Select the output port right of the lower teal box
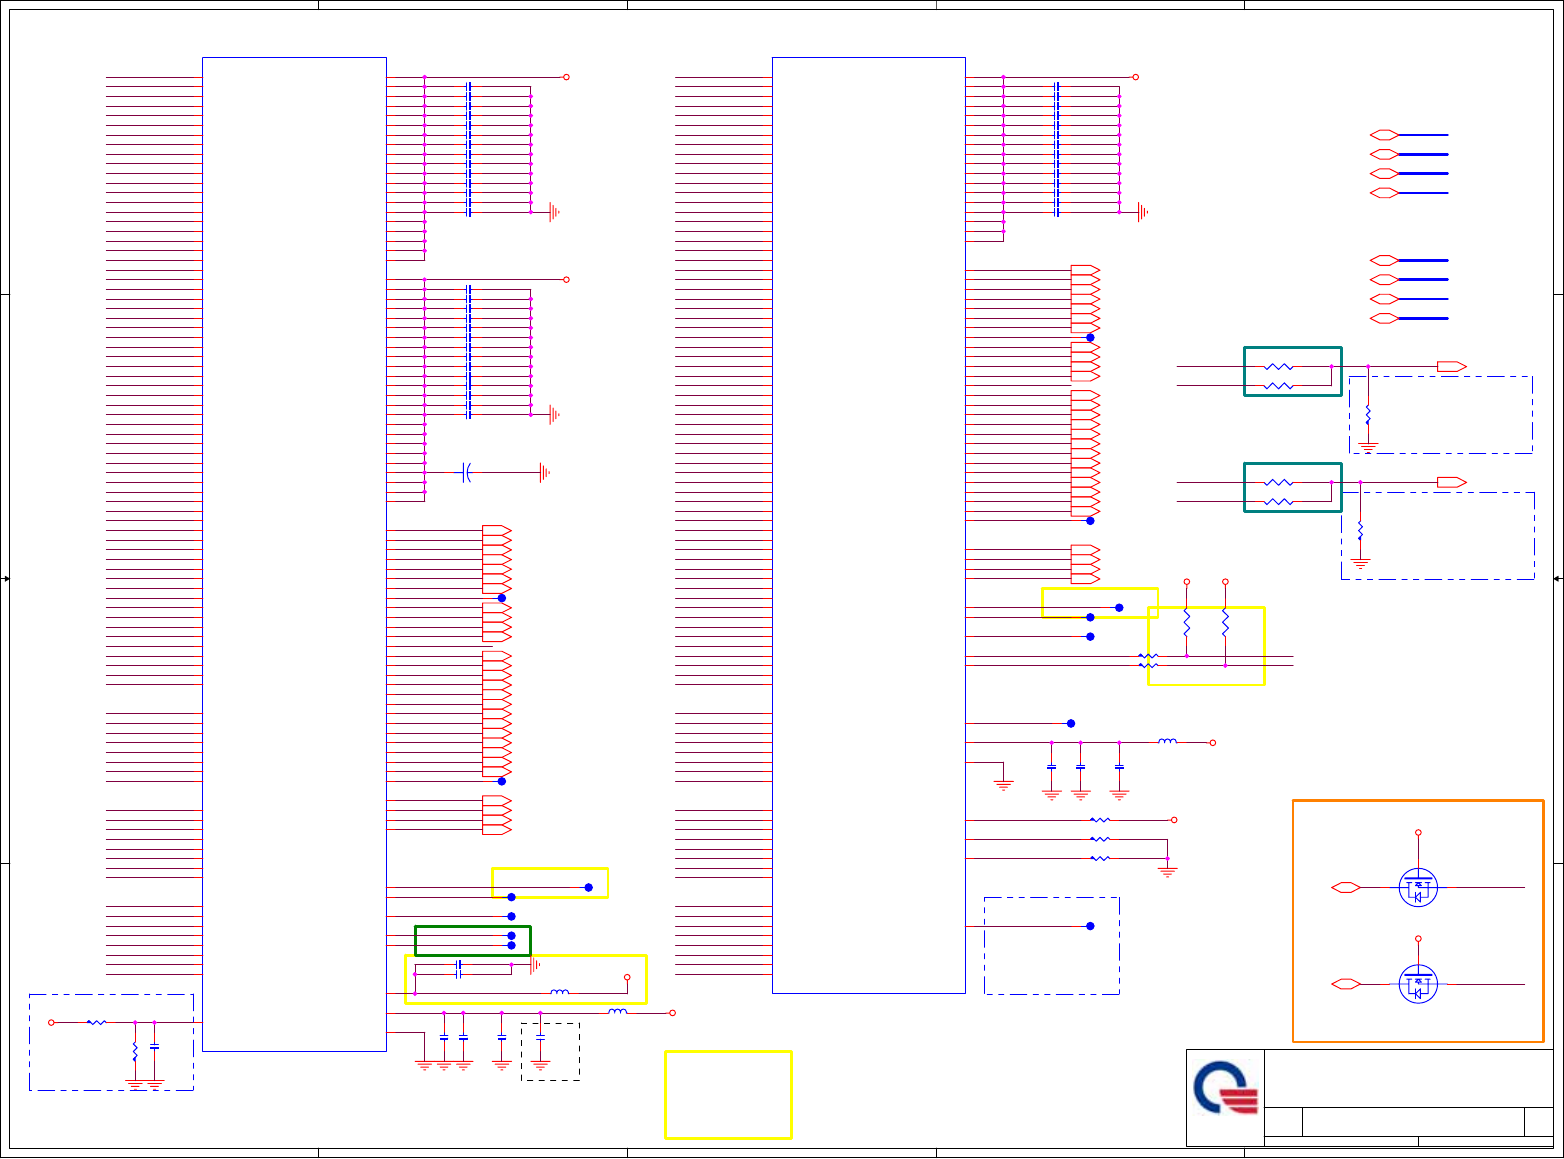 [1452, 482]
